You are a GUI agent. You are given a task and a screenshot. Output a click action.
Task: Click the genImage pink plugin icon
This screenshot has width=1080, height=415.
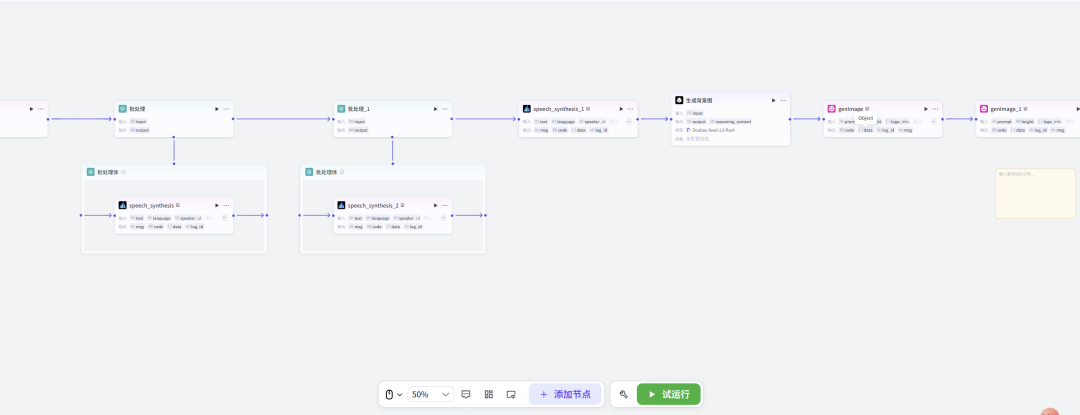pos(831,109)
